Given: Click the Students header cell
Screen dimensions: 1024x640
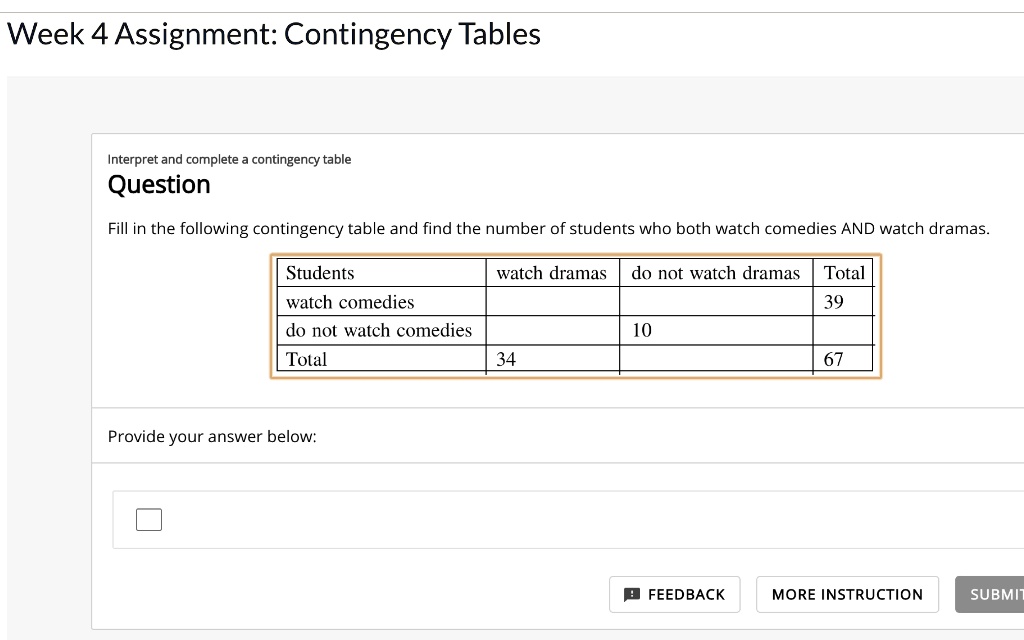Looking at the screenshot, I should pos(318,272).
